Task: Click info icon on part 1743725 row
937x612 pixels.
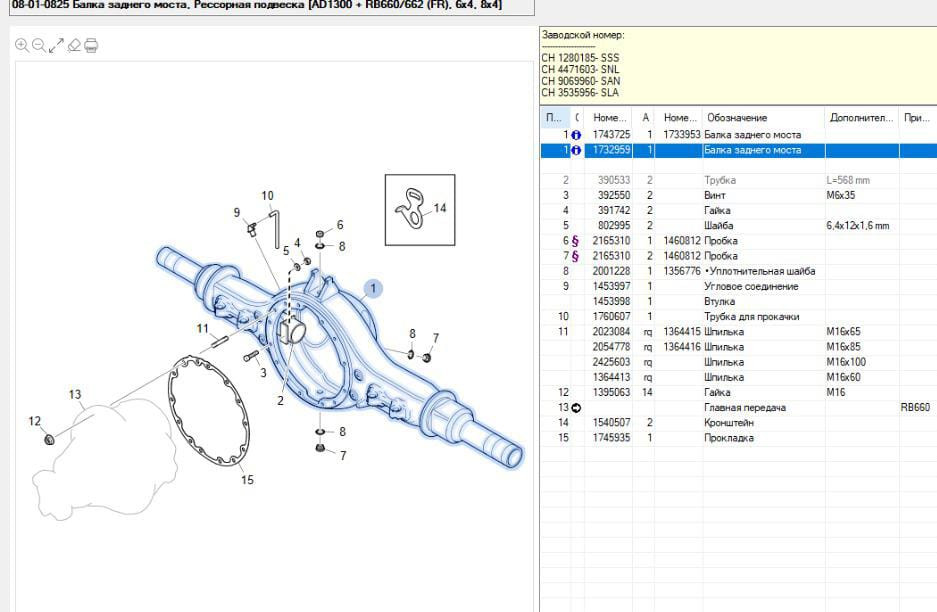Action: pyautogui.click(x=576, y=134)
